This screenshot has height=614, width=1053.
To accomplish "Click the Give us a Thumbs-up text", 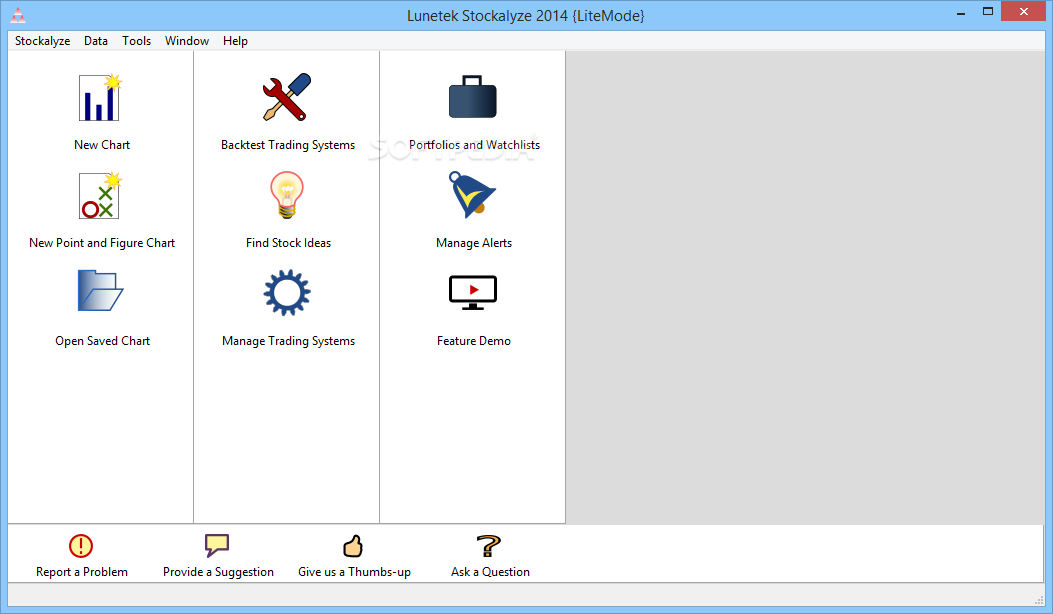I will pyautogui.click(x=355, y=572).
